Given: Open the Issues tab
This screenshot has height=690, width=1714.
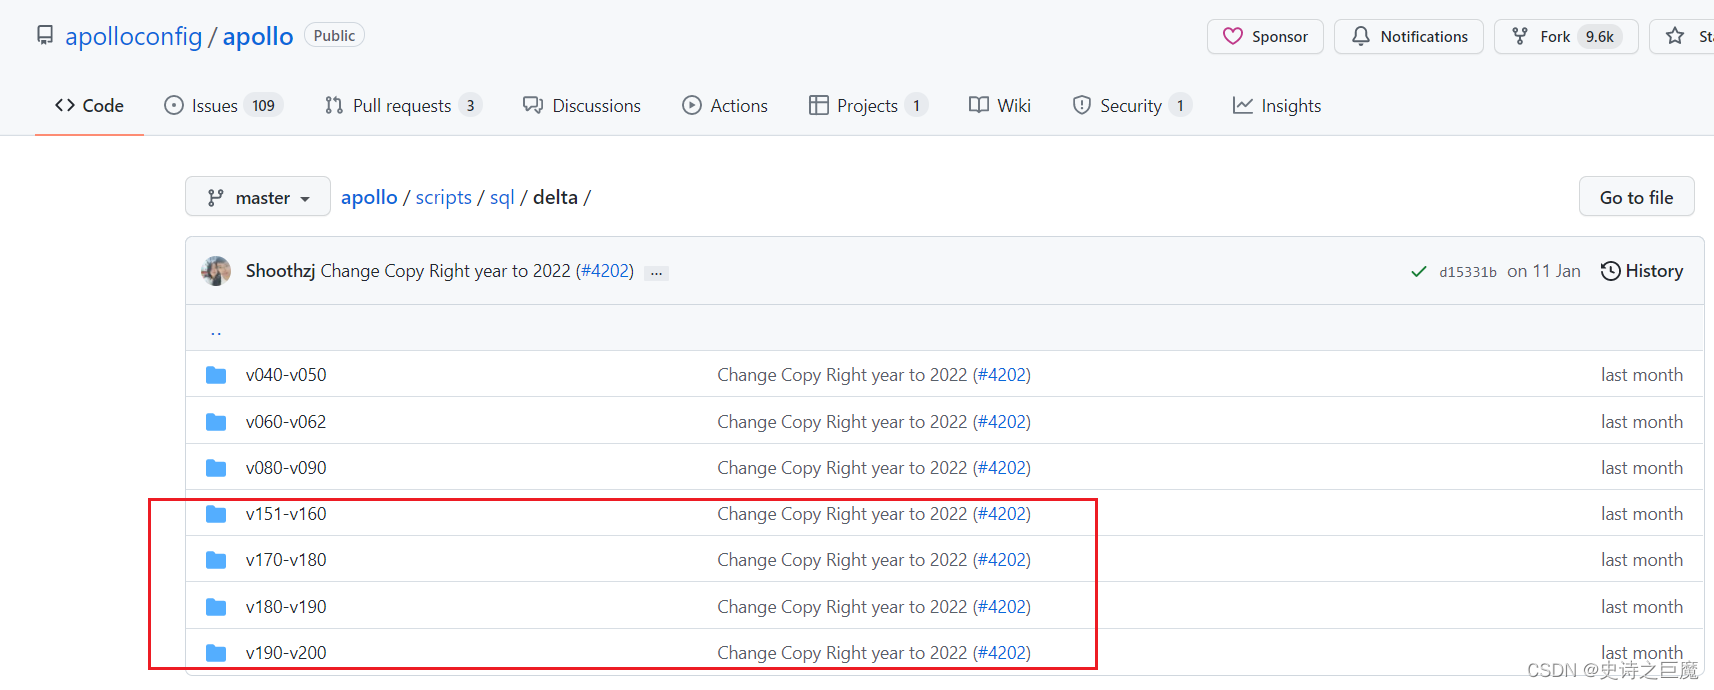Looking at the screenshot, I should 224,106.
